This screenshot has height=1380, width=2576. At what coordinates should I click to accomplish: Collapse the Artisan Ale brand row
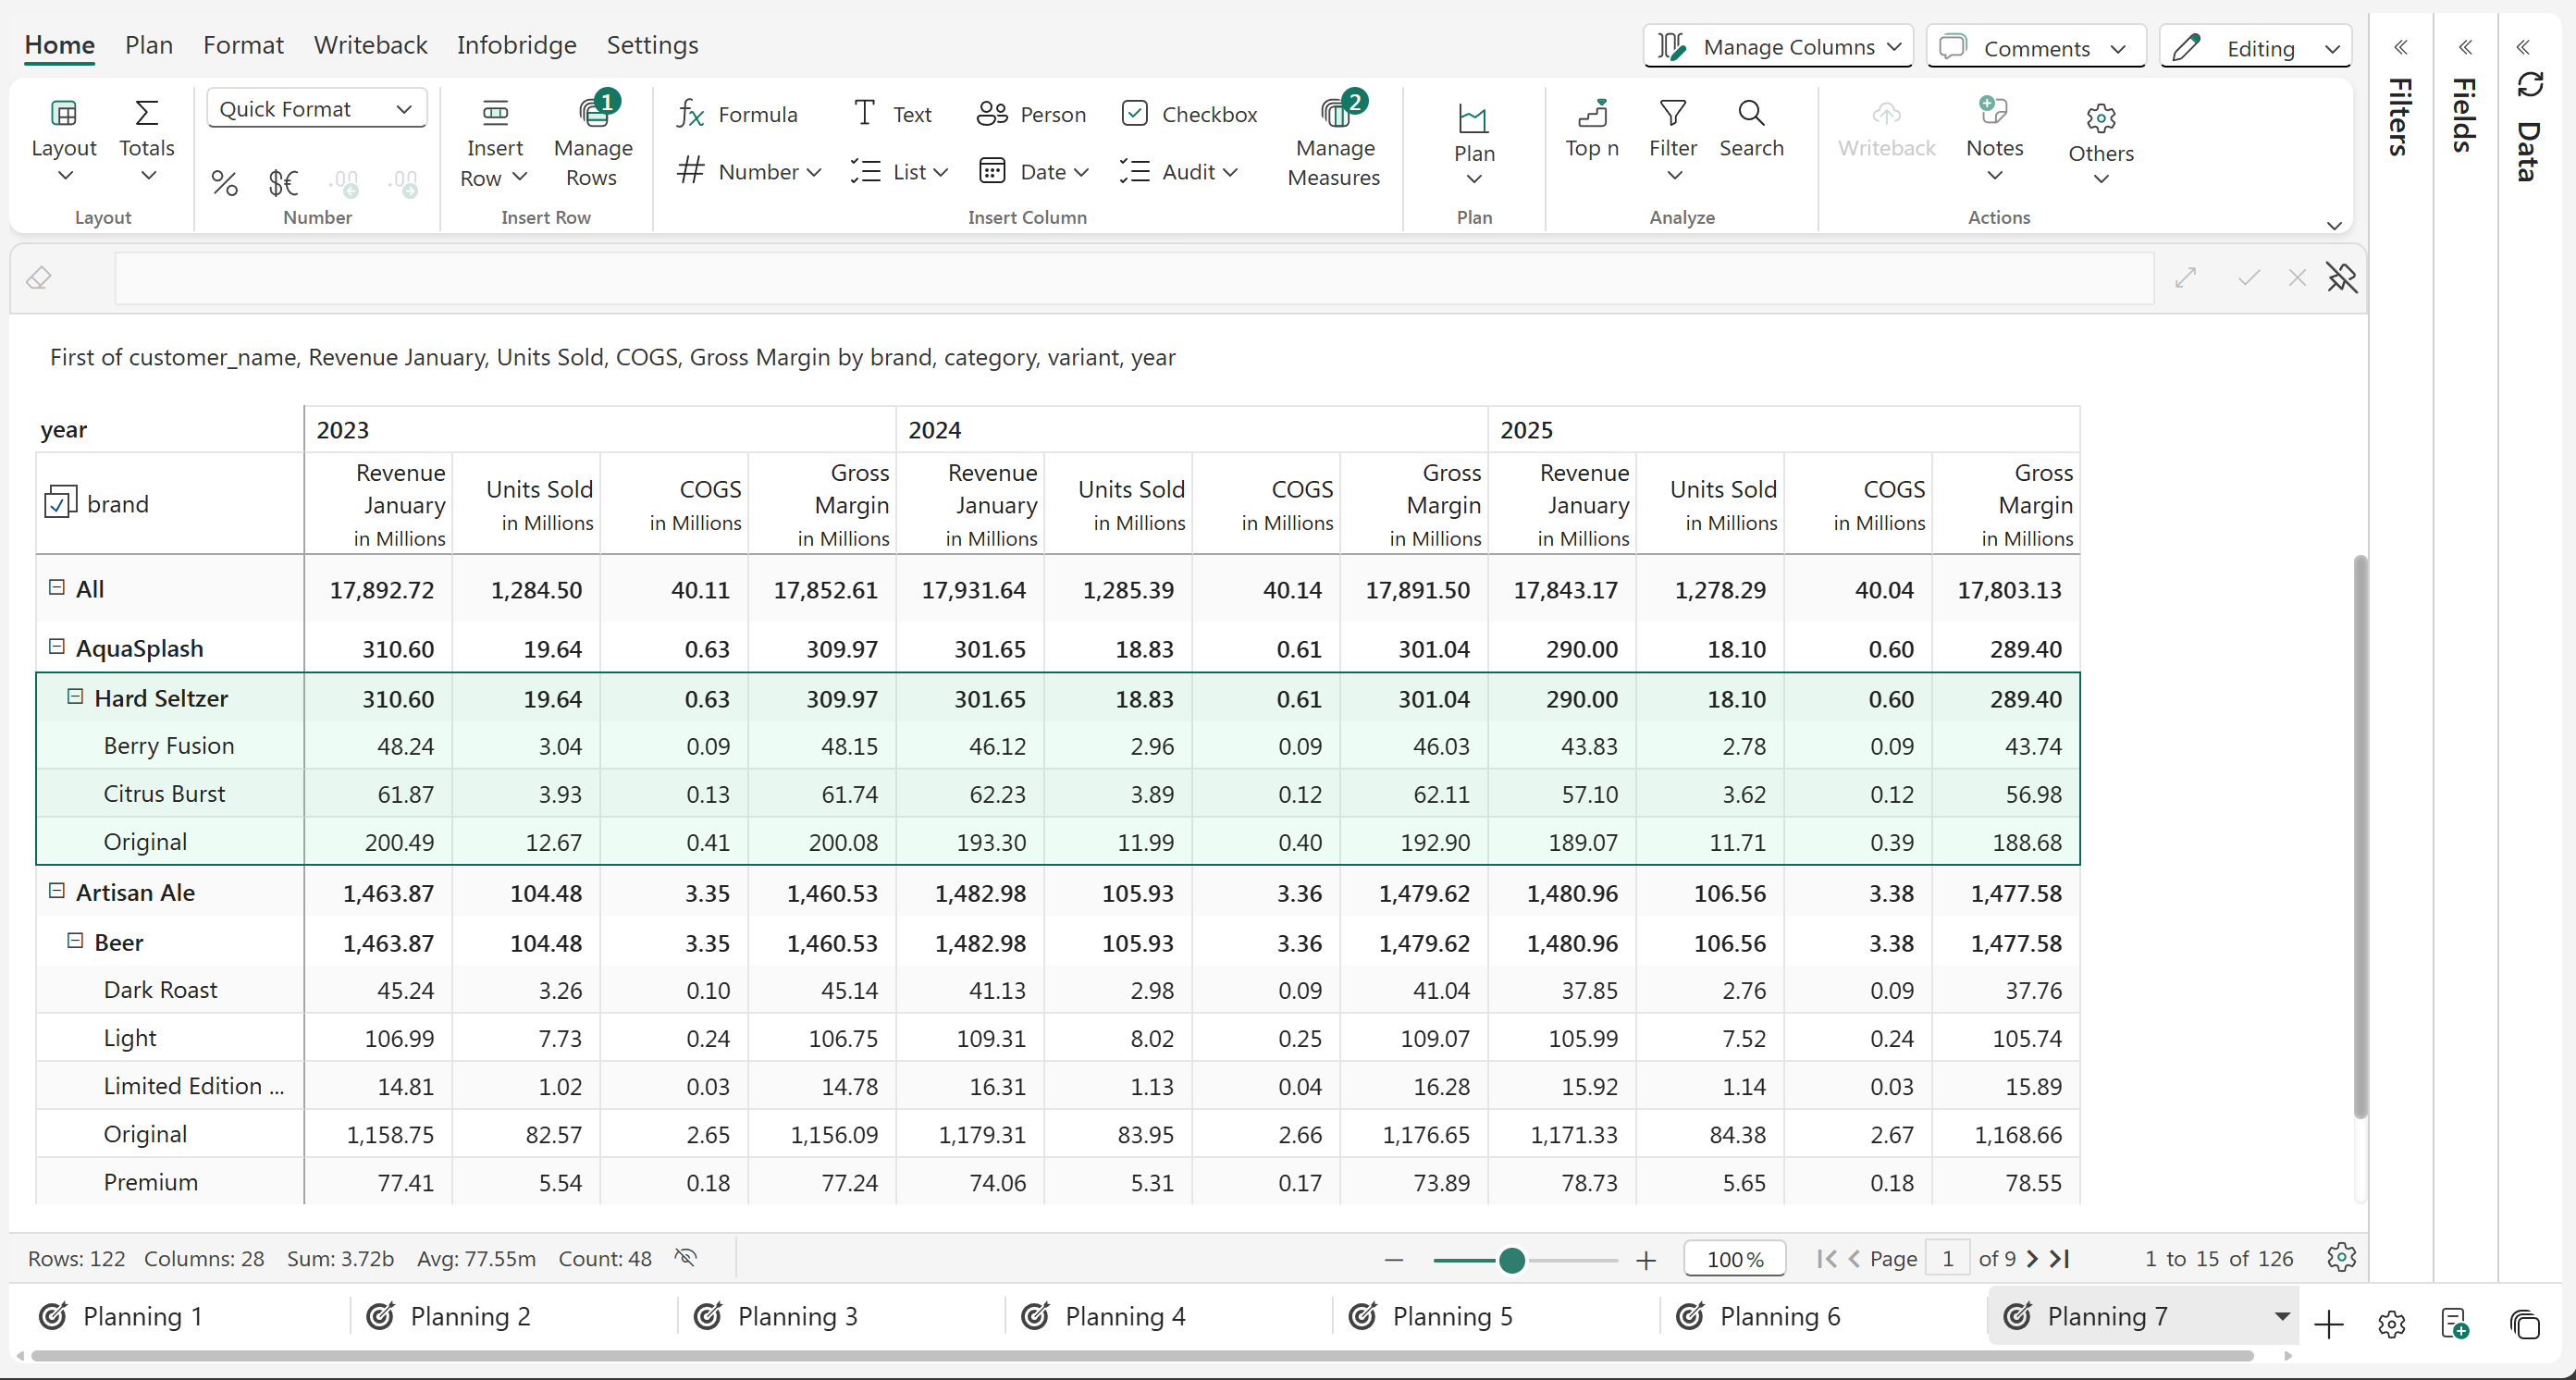57,891
